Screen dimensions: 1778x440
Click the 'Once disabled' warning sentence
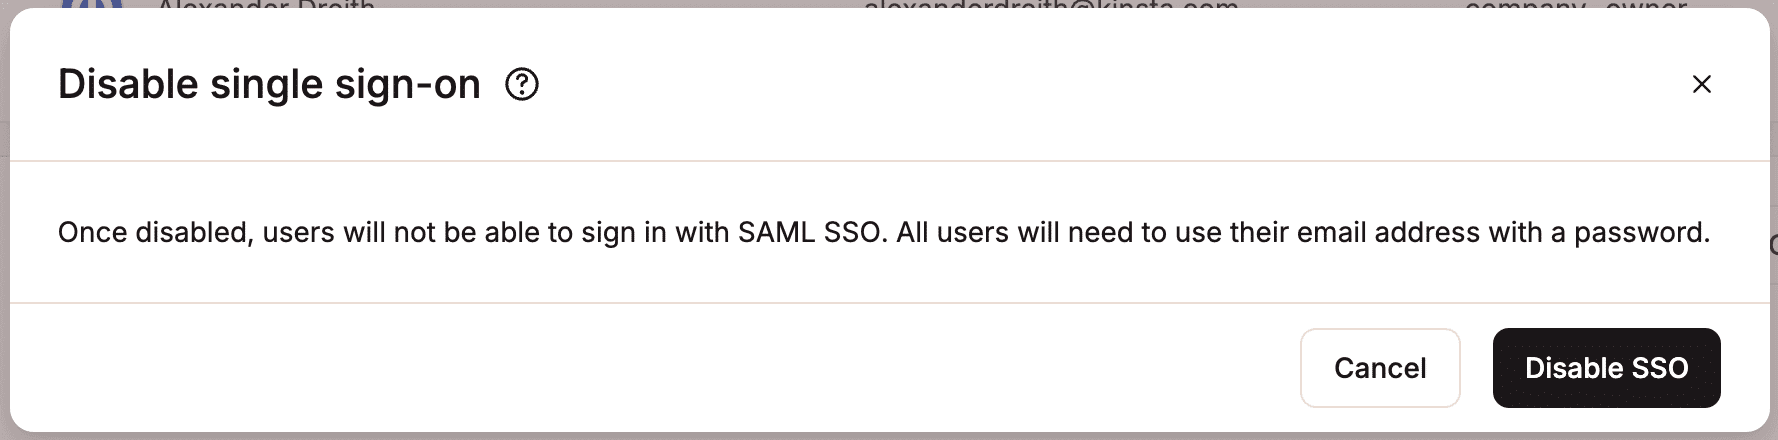point(470,233)
